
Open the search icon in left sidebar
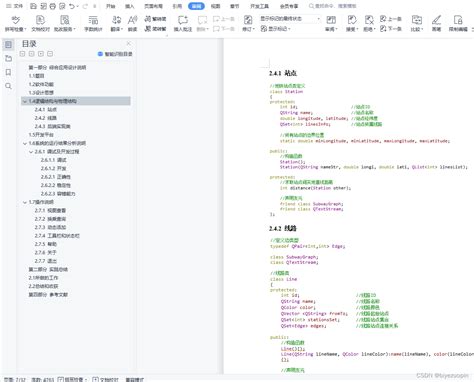[x=8, y=86]
